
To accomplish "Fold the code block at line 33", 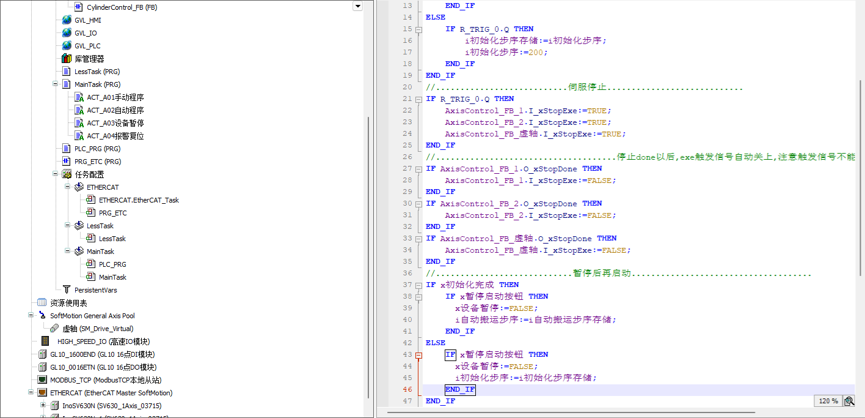I will [x=418, y=238].
